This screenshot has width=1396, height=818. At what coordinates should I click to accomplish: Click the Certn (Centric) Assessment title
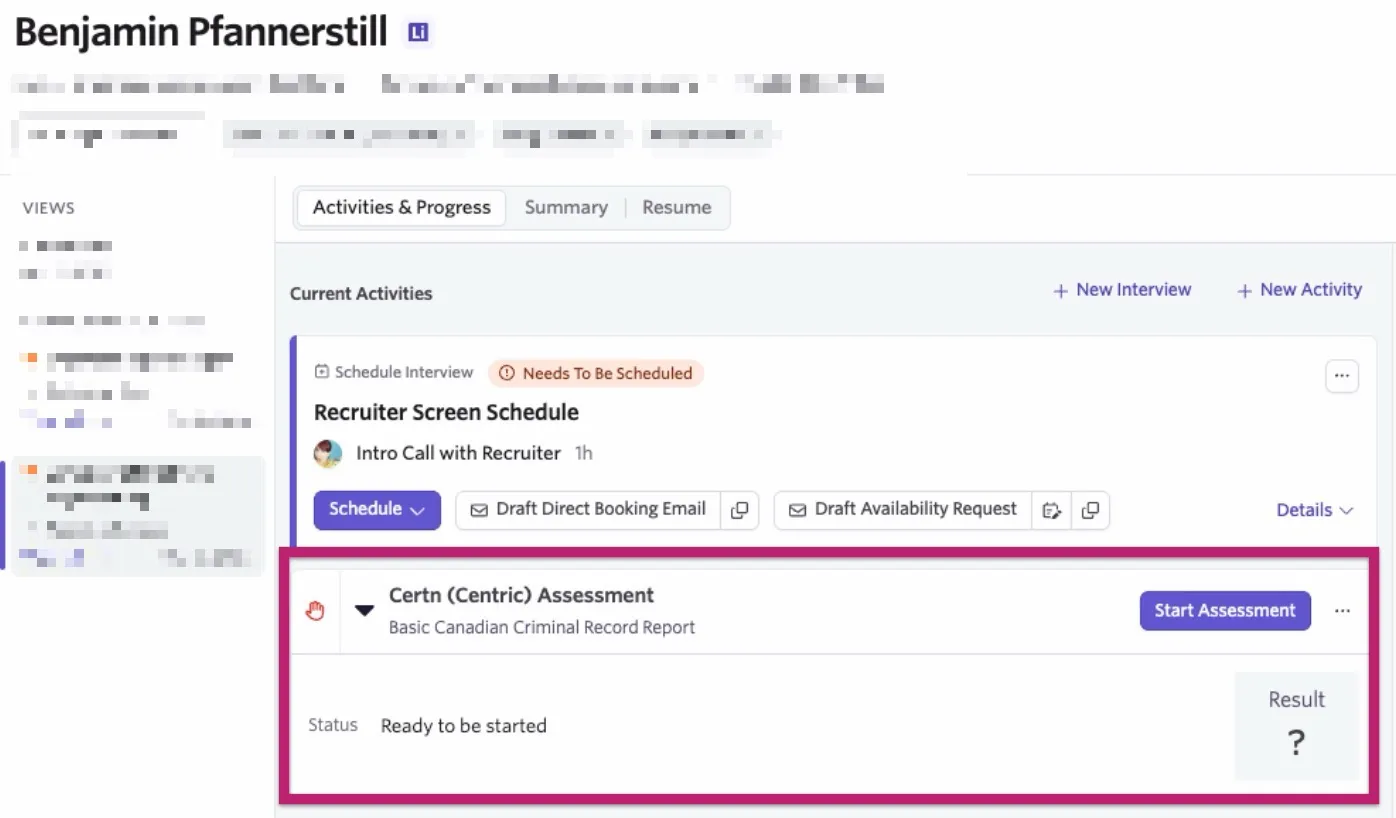coord(521,595)
